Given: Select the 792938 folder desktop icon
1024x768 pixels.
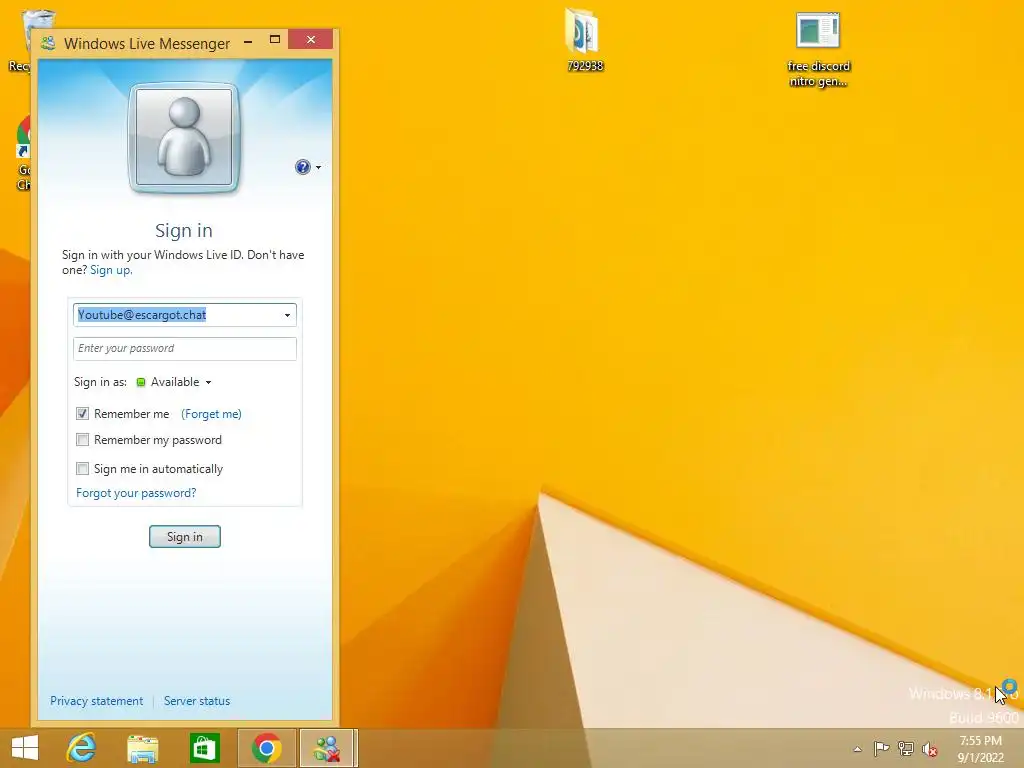Looking at the screenshot, I should 584,39.
